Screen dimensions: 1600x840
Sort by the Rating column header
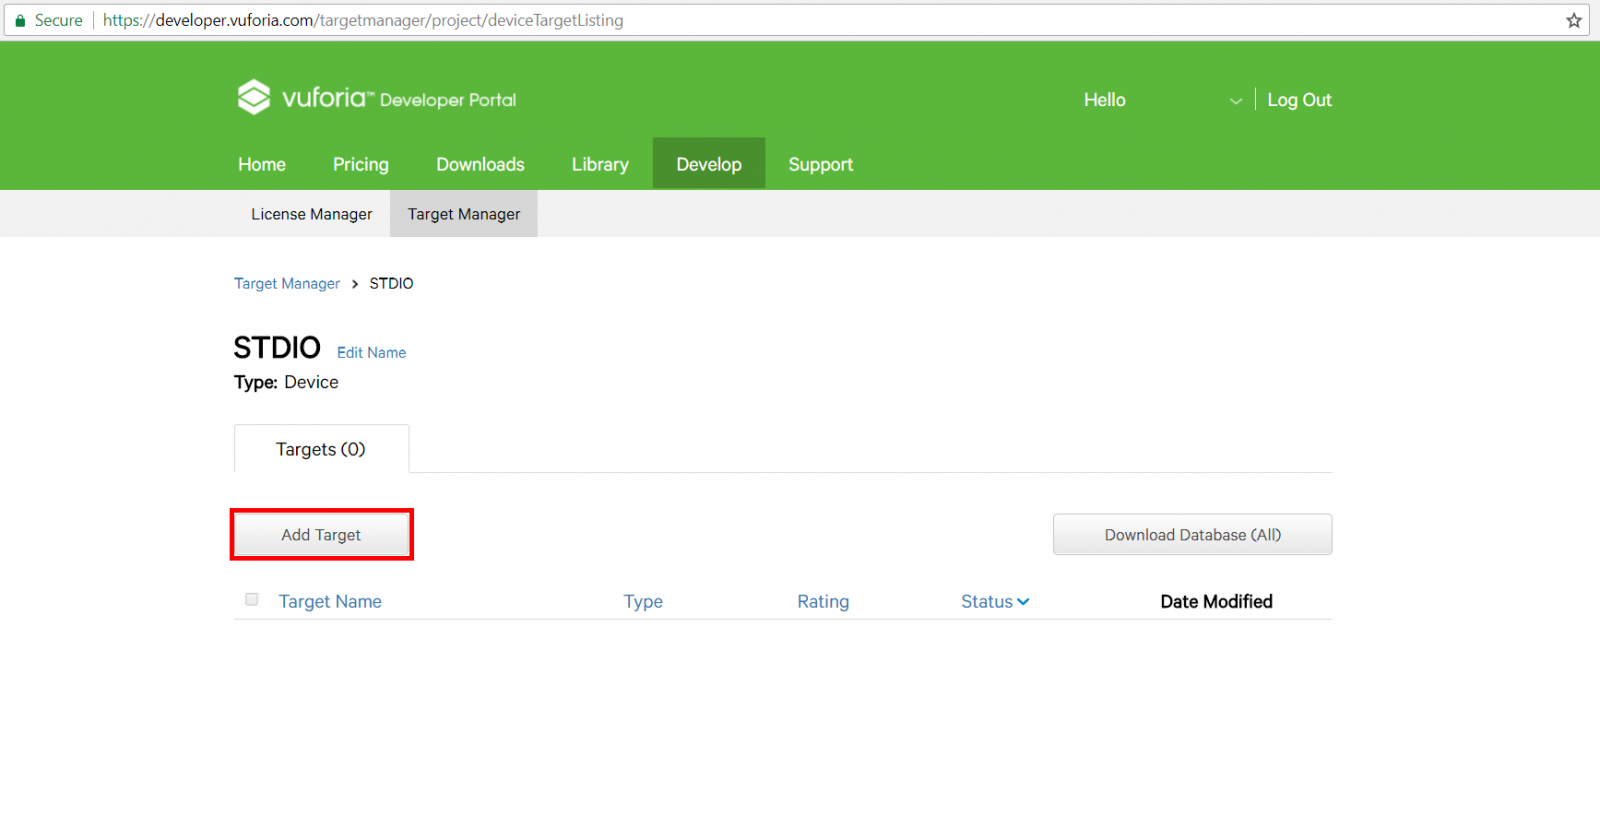coord(823,601)
